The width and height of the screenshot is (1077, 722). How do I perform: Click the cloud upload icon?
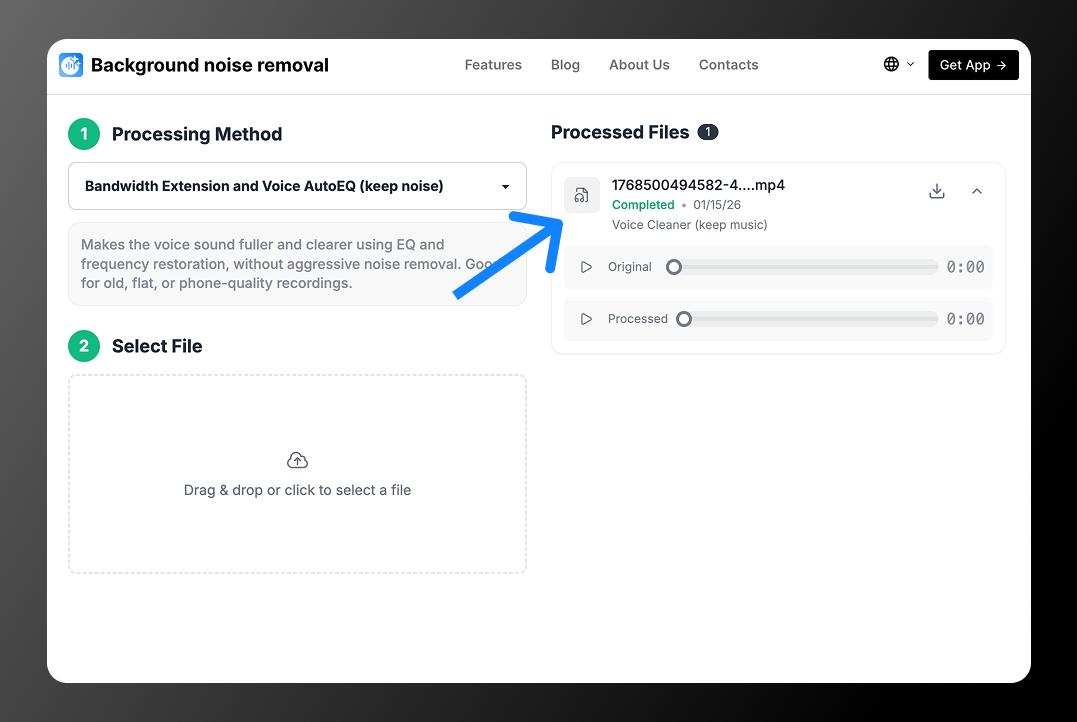tap(297, 460)
